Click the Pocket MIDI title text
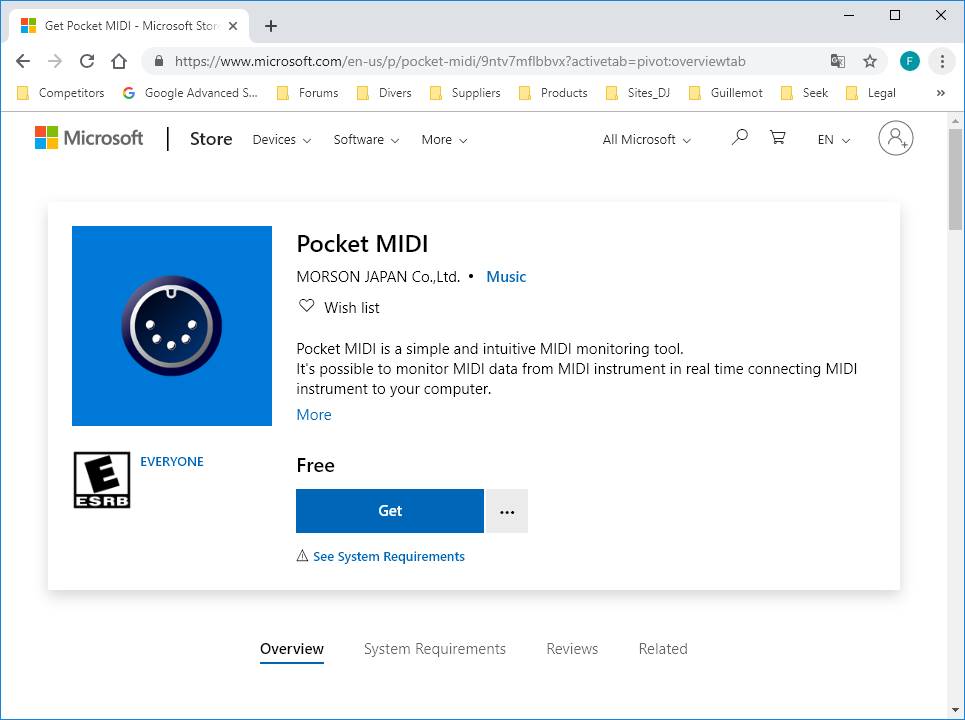Viewport: 965px width, 720px height. [362, 244]
